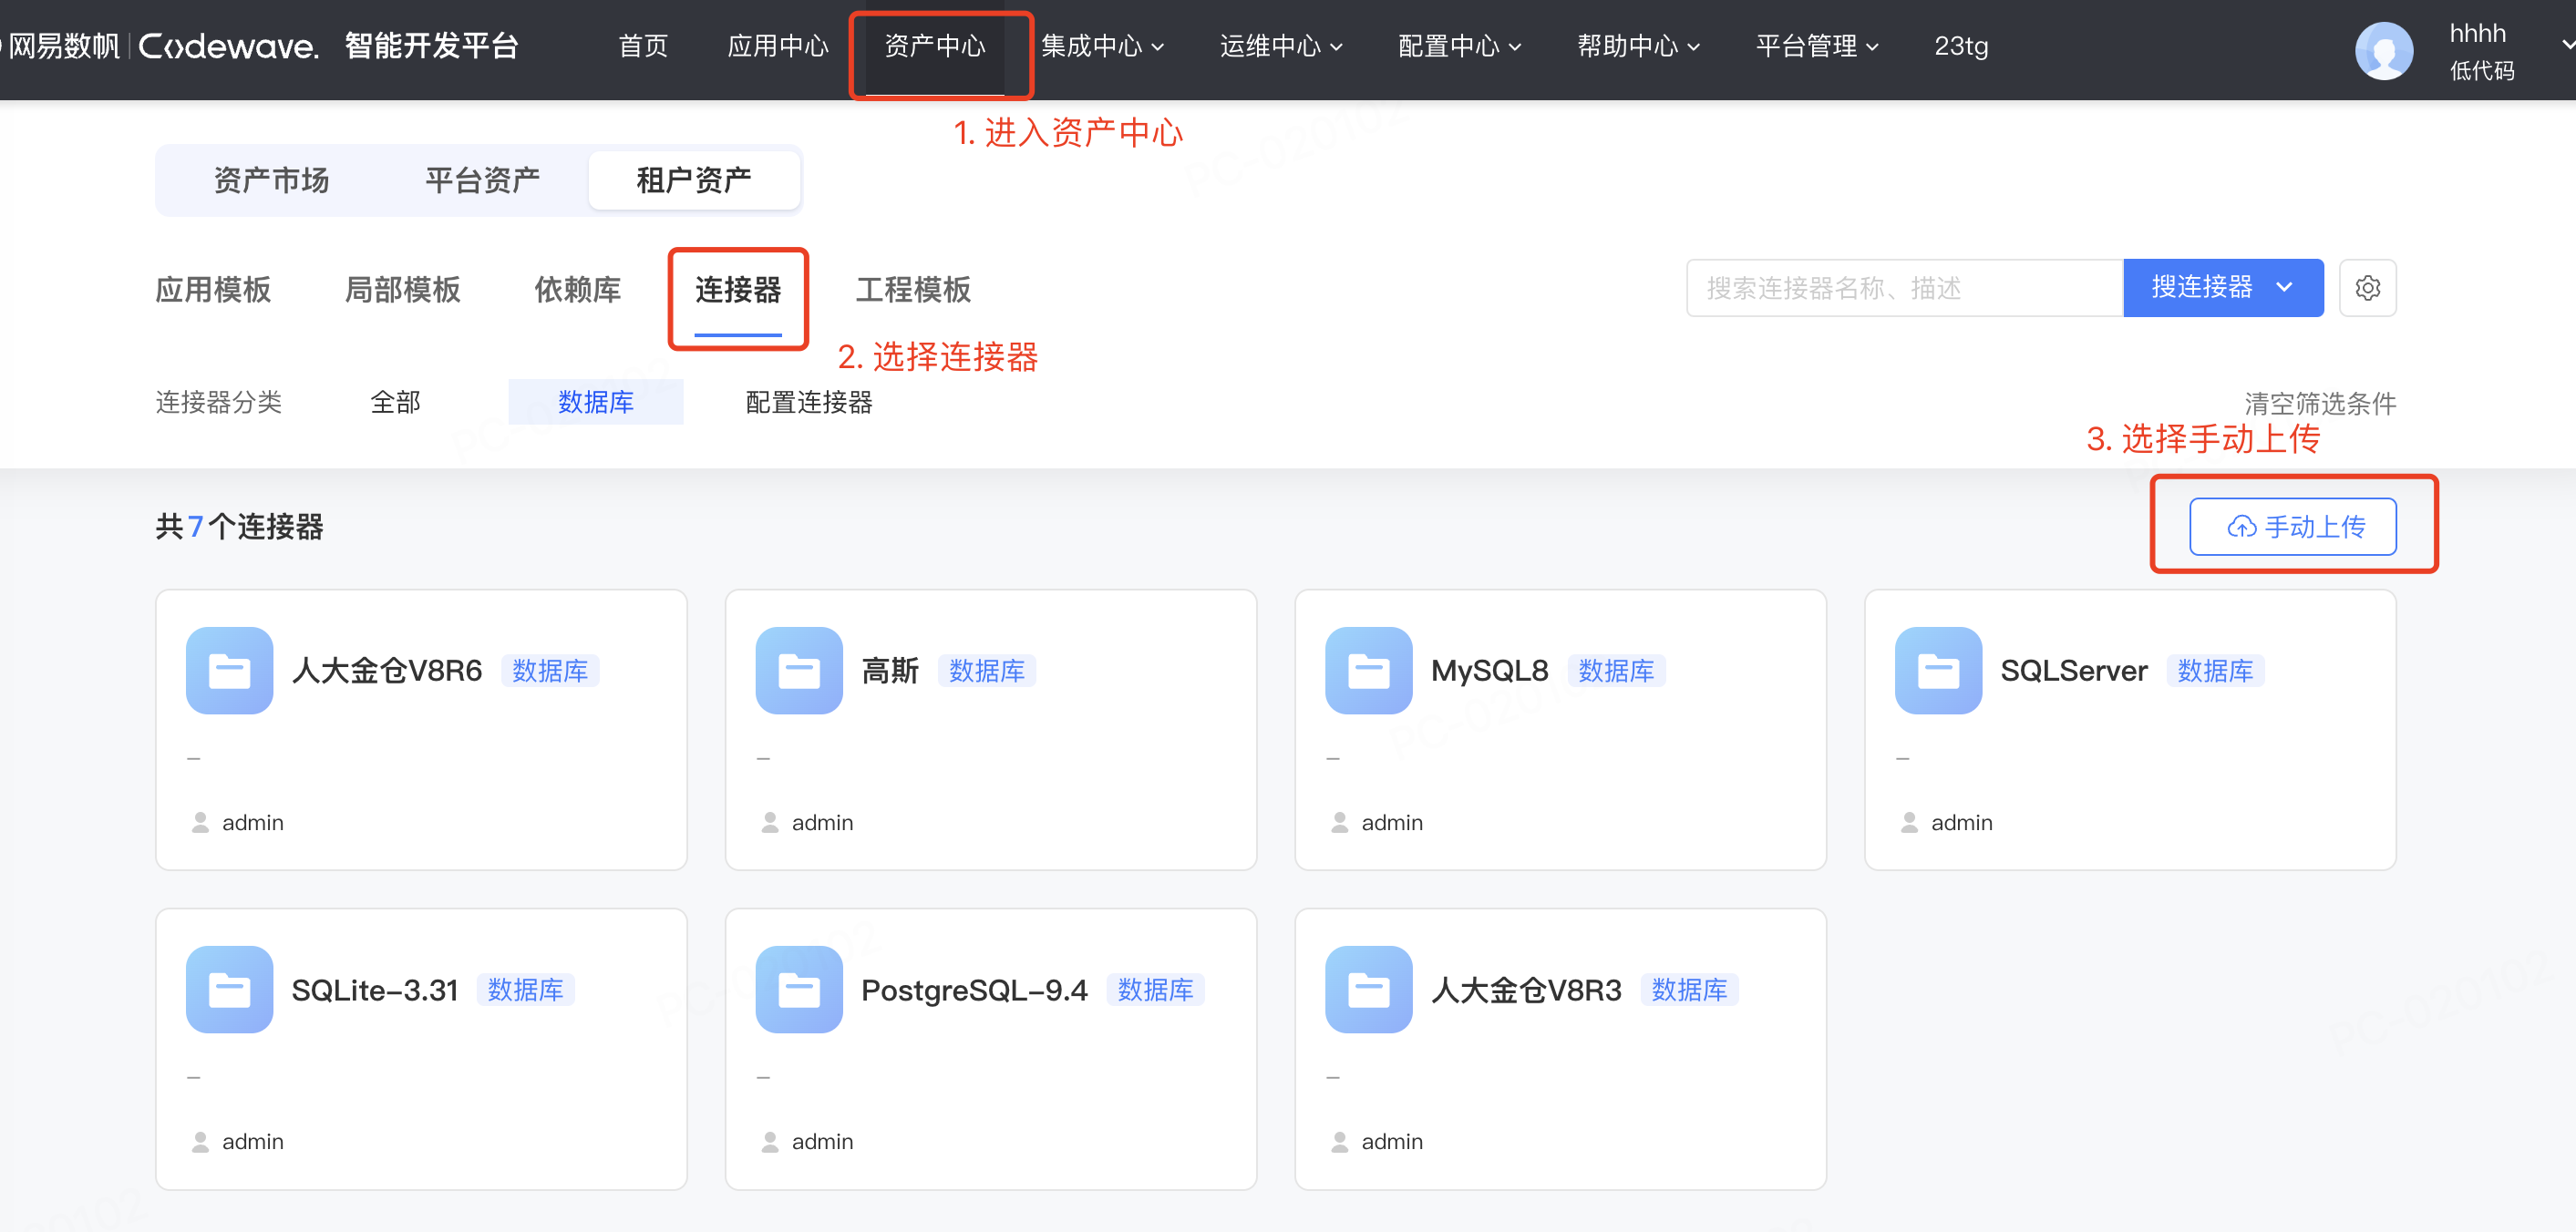Open the 依赖库 tab
Screen dimensions: 2576x1232
[577, 290]
